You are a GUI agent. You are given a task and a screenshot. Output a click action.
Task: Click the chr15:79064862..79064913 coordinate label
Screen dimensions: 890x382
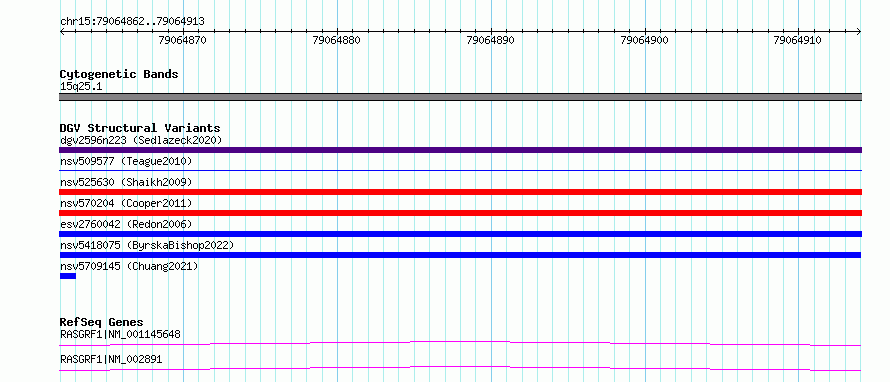[x=132, y=22]
